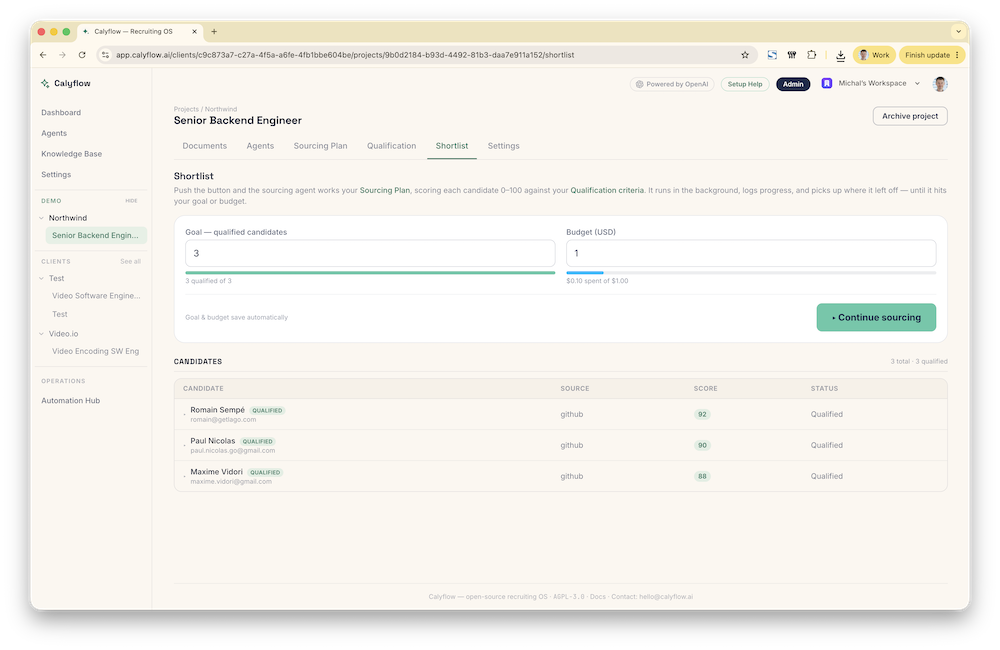Click the Admin badge

[x=793, y=84]
